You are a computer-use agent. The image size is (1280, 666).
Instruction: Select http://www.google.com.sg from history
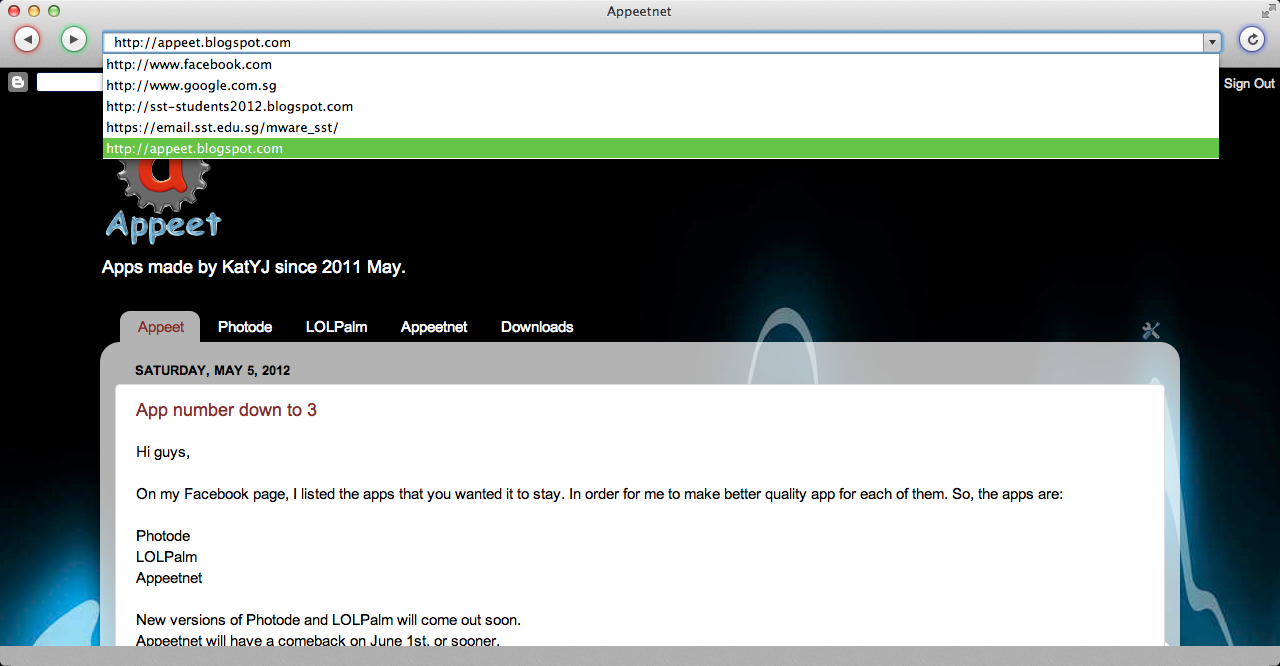[661, 85]
